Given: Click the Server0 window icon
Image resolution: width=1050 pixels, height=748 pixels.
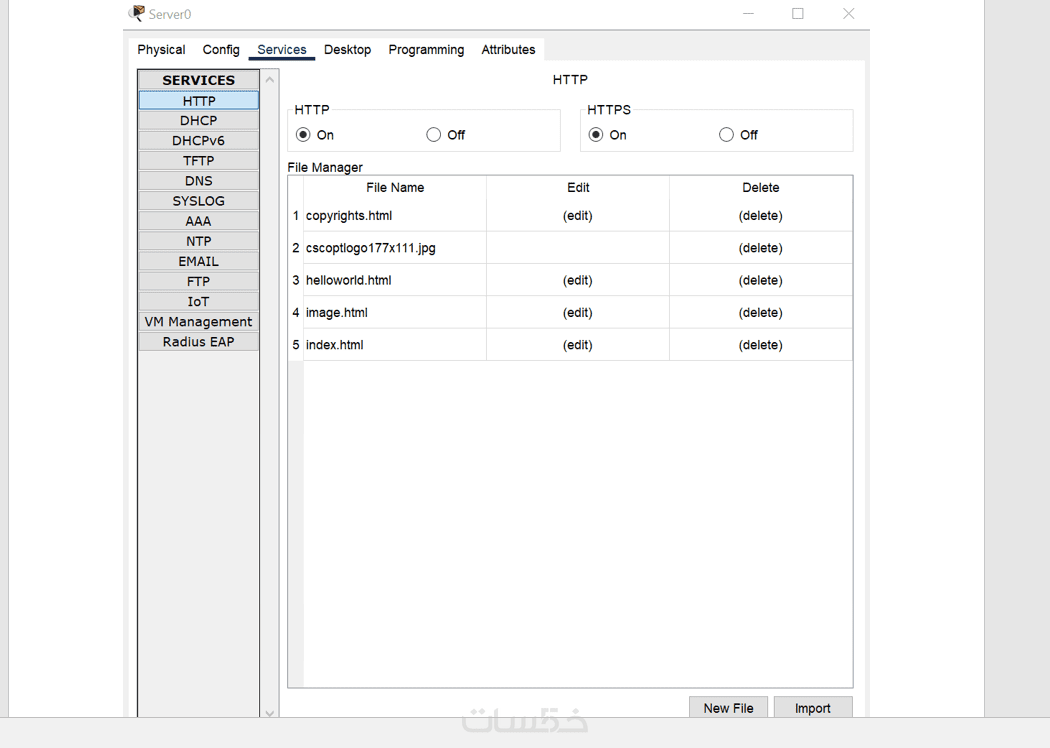Looking at the screenshot, I should (x=137, y=13).
